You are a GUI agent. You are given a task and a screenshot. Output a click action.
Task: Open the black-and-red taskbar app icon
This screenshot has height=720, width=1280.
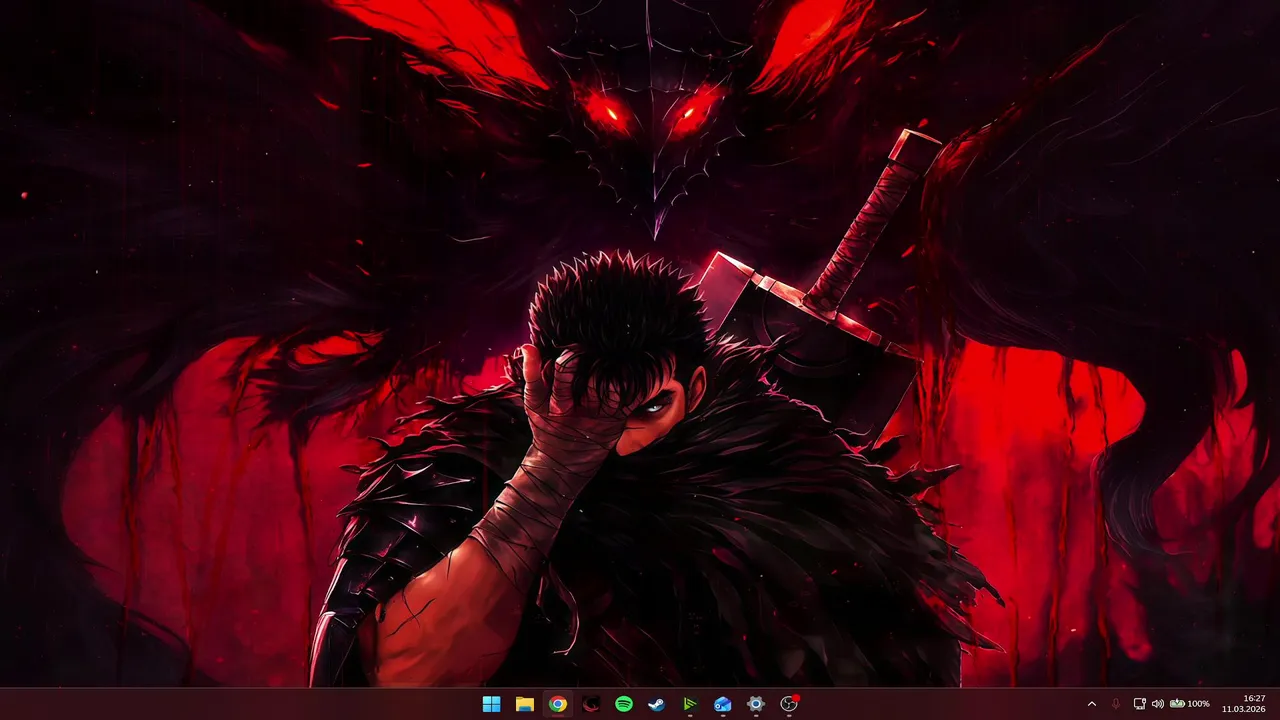[x=590, y=704]
